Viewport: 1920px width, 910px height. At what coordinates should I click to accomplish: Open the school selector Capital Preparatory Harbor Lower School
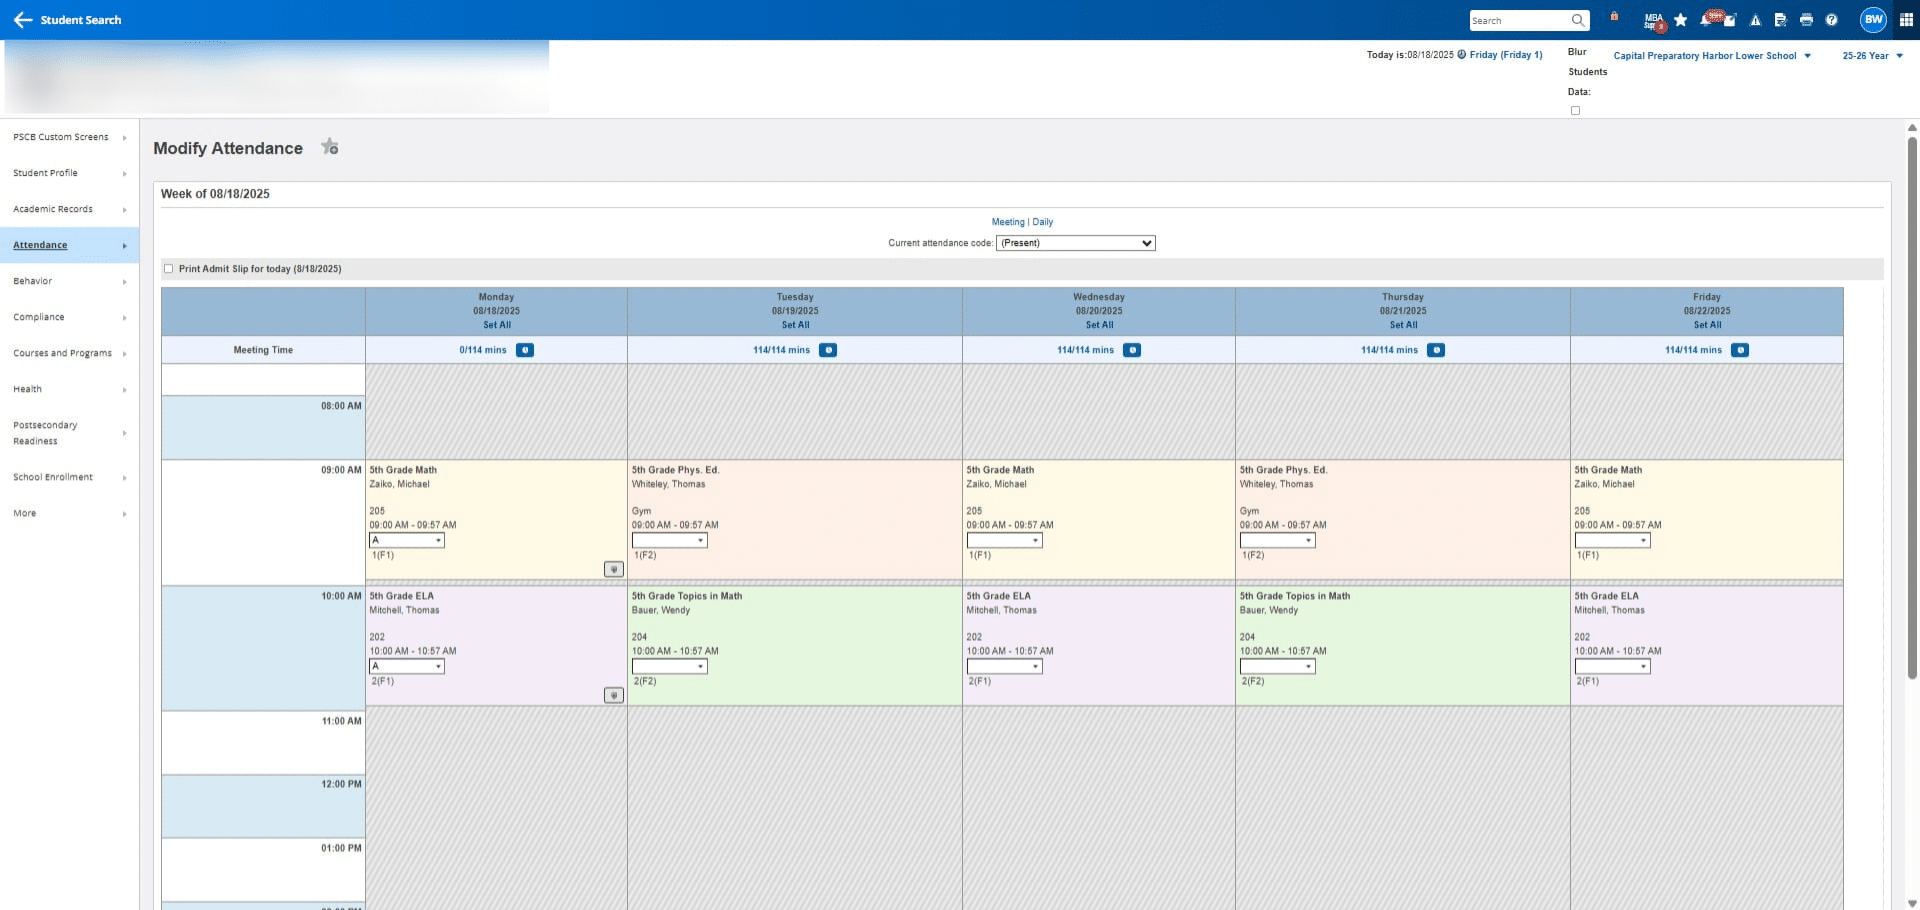1712,56
